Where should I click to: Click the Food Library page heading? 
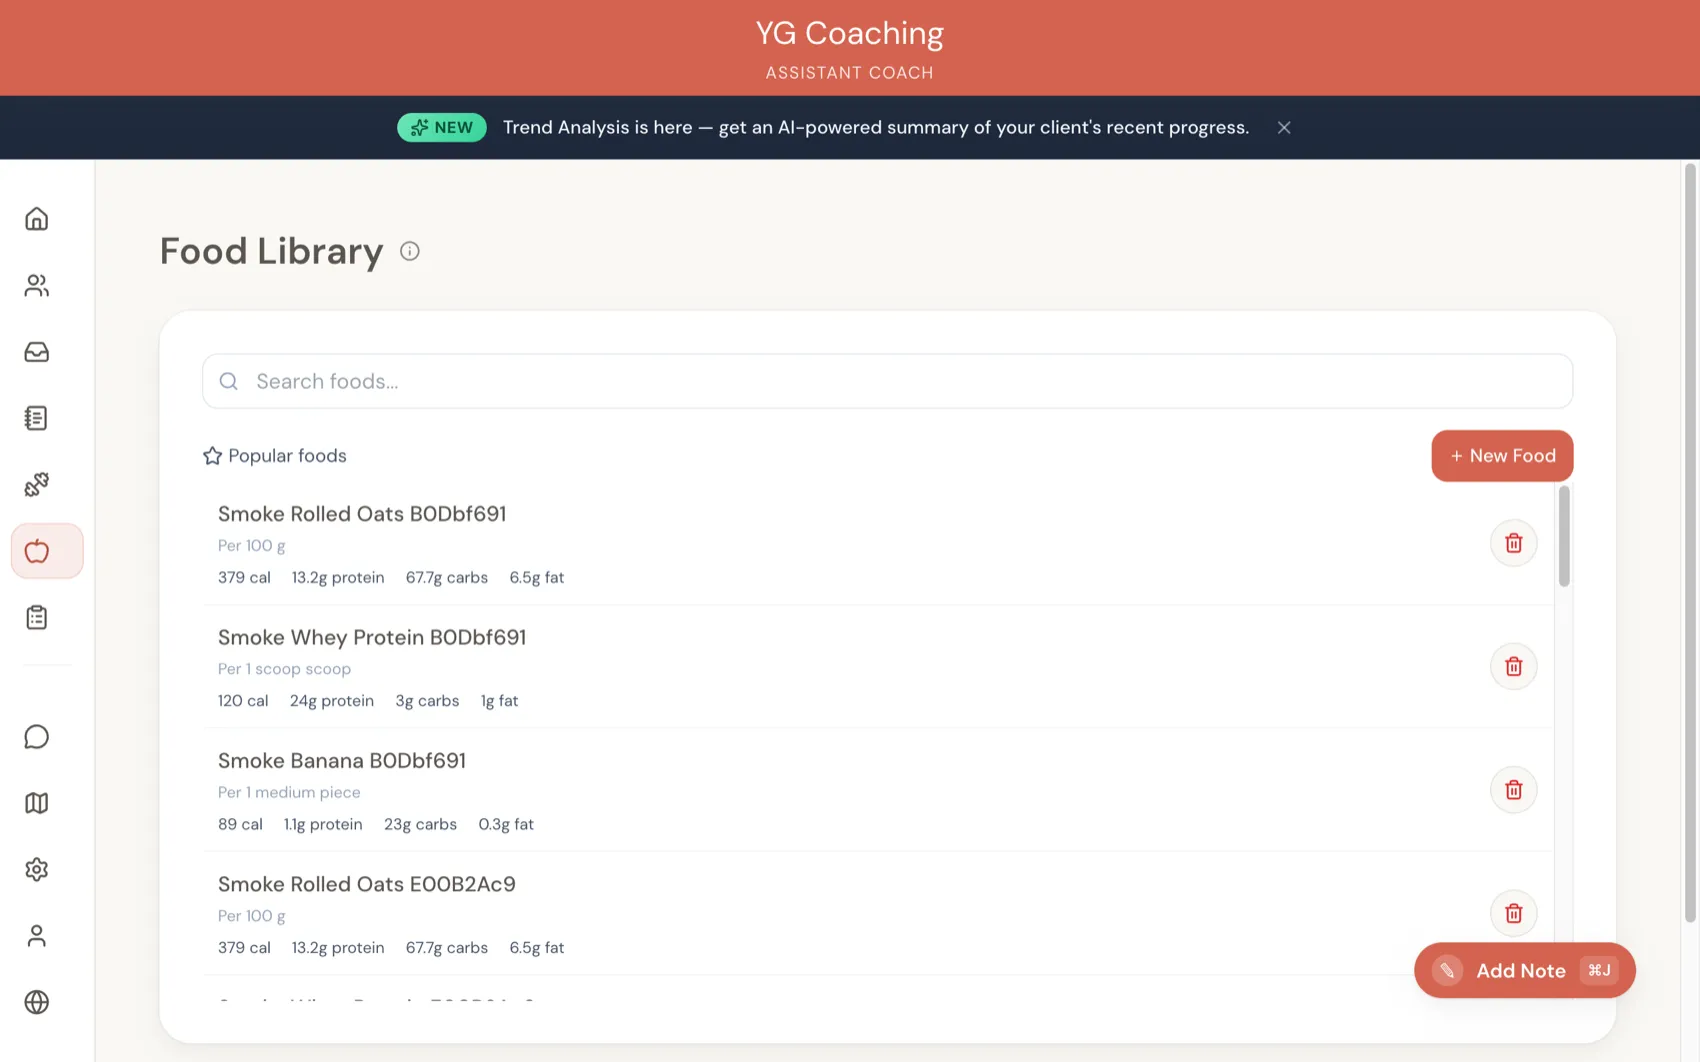(271, 251)
